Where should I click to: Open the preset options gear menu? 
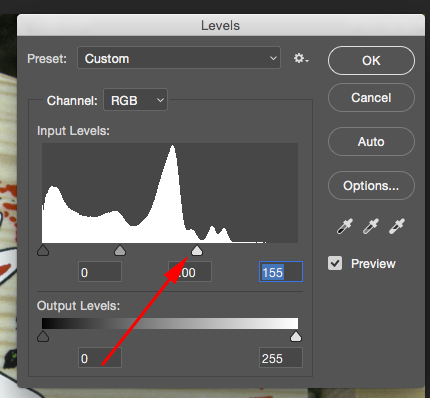(301, 59)
